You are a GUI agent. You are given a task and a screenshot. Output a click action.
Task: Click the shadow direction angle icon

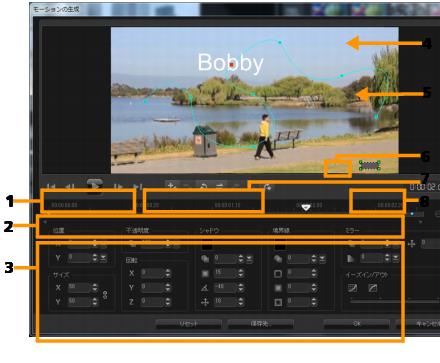click(205, 288)
